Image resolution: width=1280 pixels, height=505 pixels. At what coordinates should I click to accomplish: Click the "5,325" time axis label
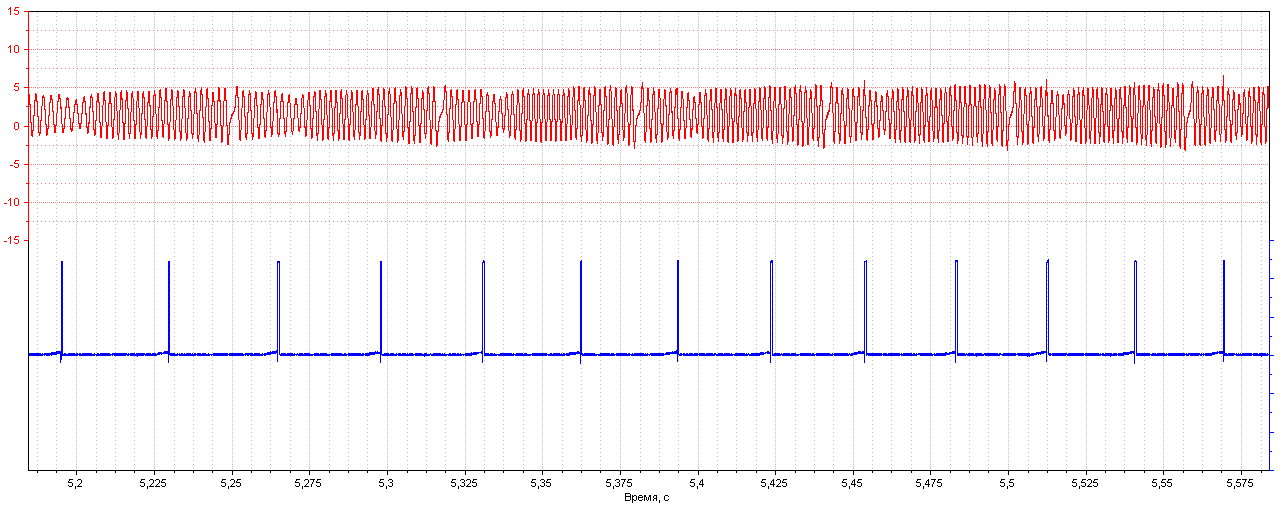click(464, 483)
